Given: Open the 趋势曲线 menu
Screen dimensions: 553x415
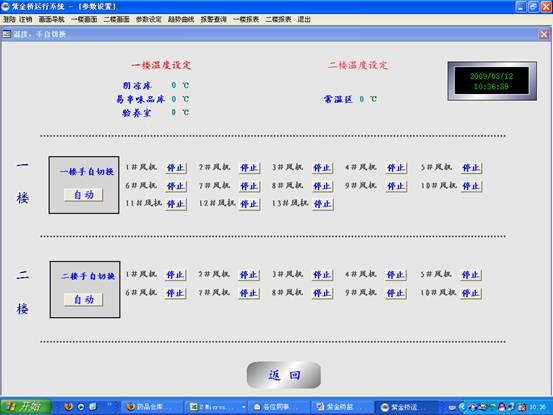Looking at the screenshot, I should tap(181, 19).
